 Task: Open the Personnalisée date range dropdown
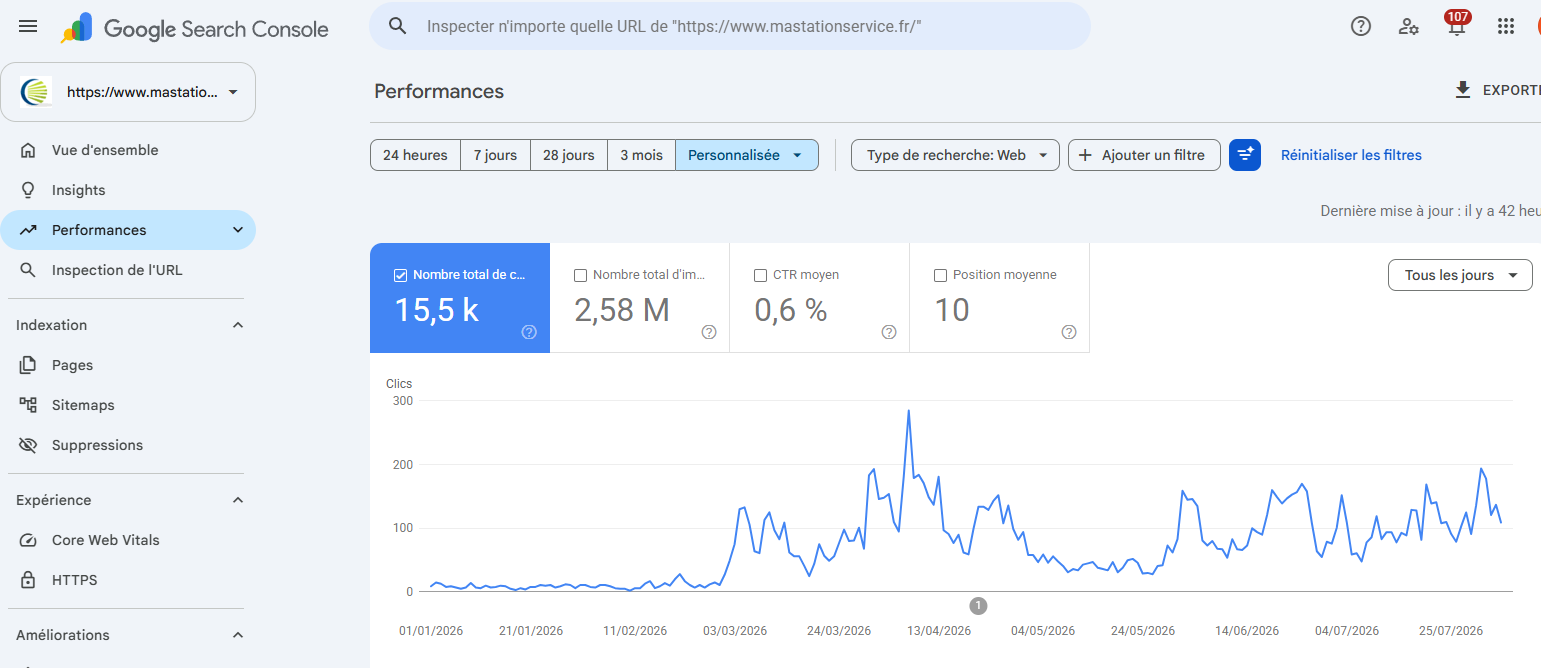(x=747, y=155)
